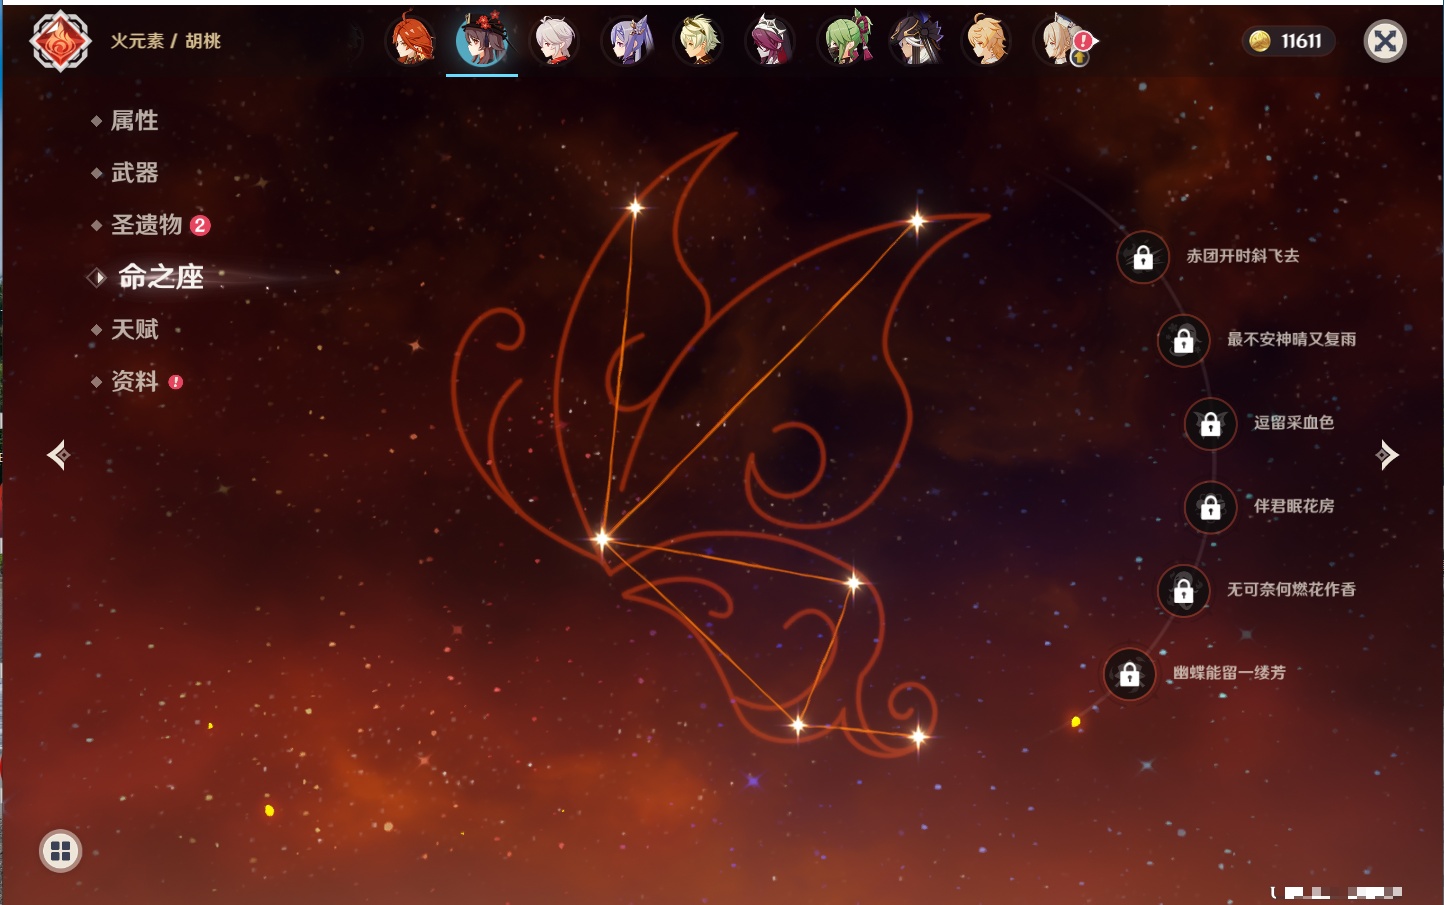
Task: Switch to next character with right arrow
Action: (1387, 455)
